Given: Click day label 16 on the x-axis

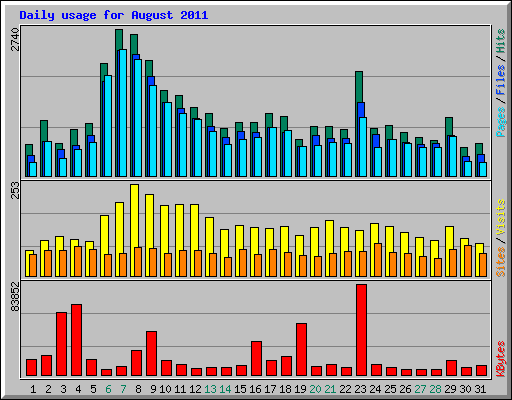Looking at the screenshot, I should tap(255, 389).
